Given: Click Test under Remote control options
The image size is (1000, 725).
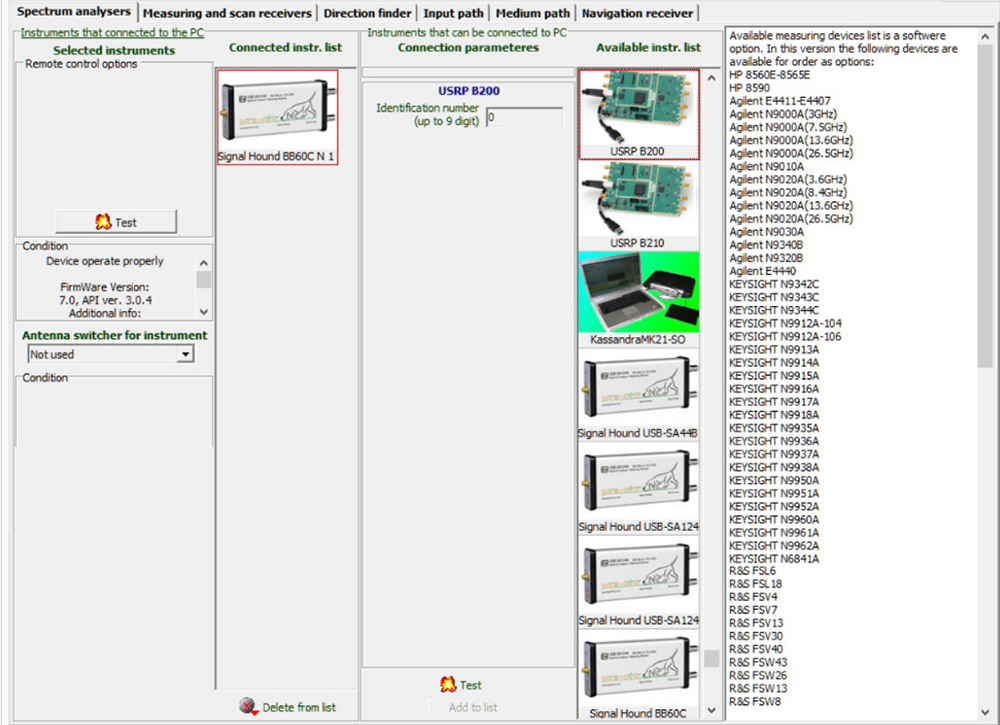Looking at the screenshot, I should coord(116,222).
